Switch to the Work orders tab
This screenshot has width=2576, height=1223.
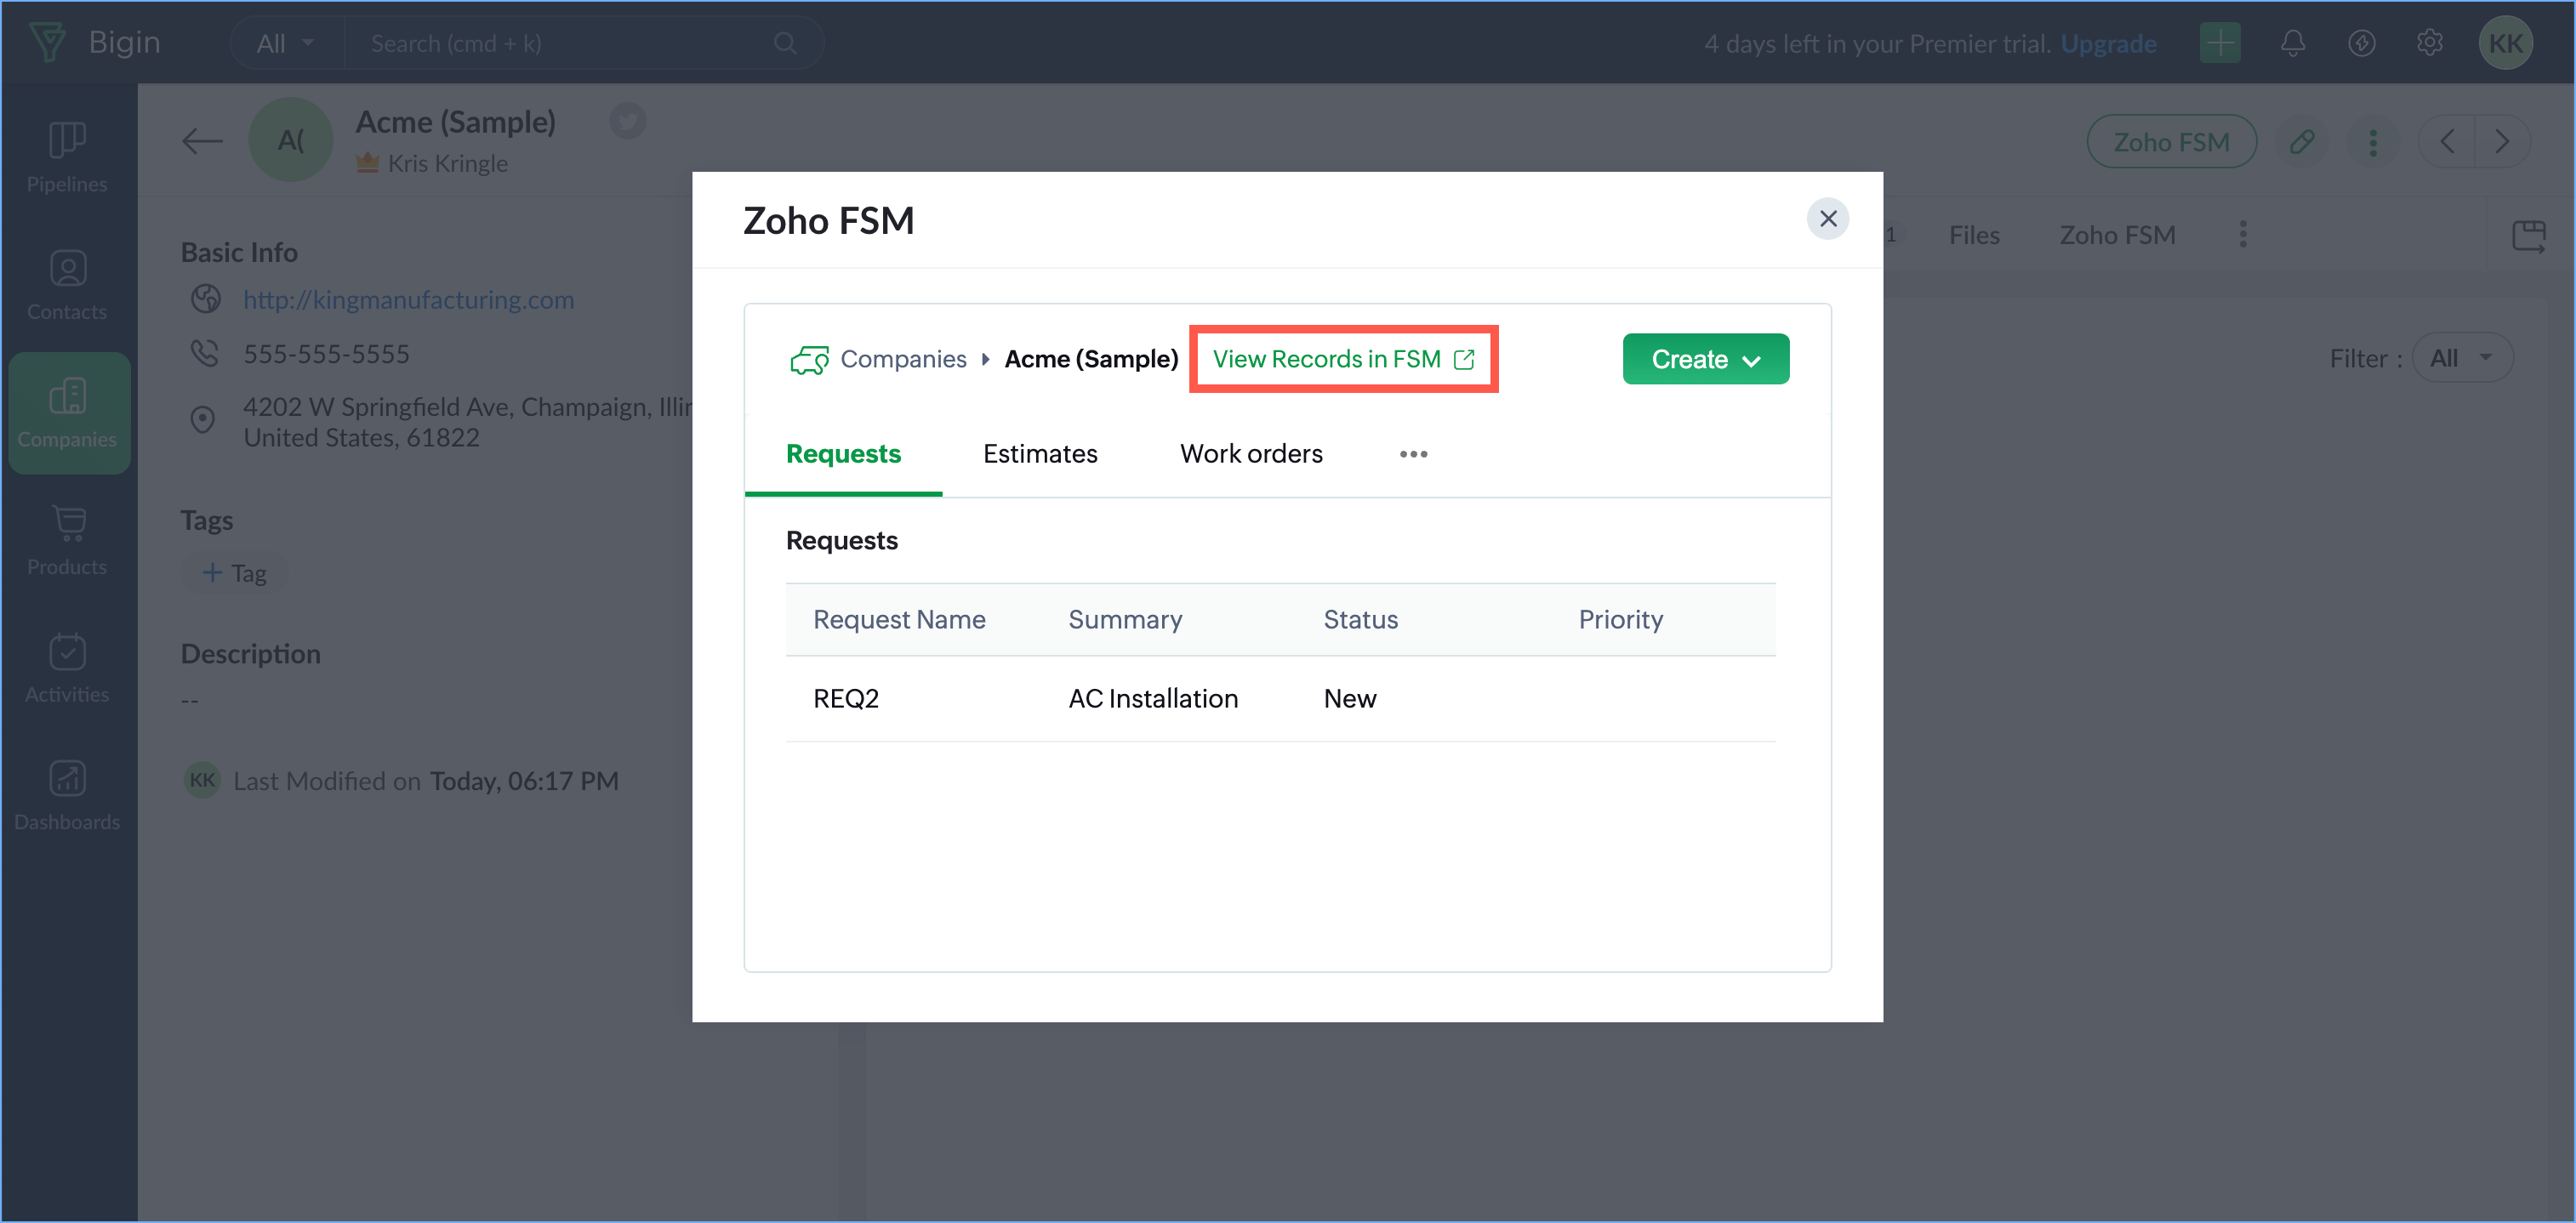tap(1251, 454)
